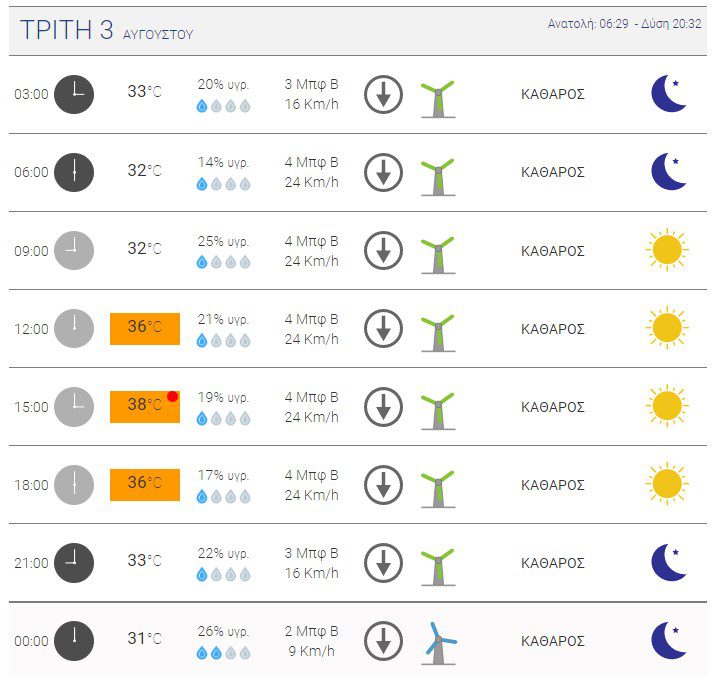This screenshot has width=716, height=677.
Task: Click the 31°C temperature at midnight
Action: tap(144, 638)
